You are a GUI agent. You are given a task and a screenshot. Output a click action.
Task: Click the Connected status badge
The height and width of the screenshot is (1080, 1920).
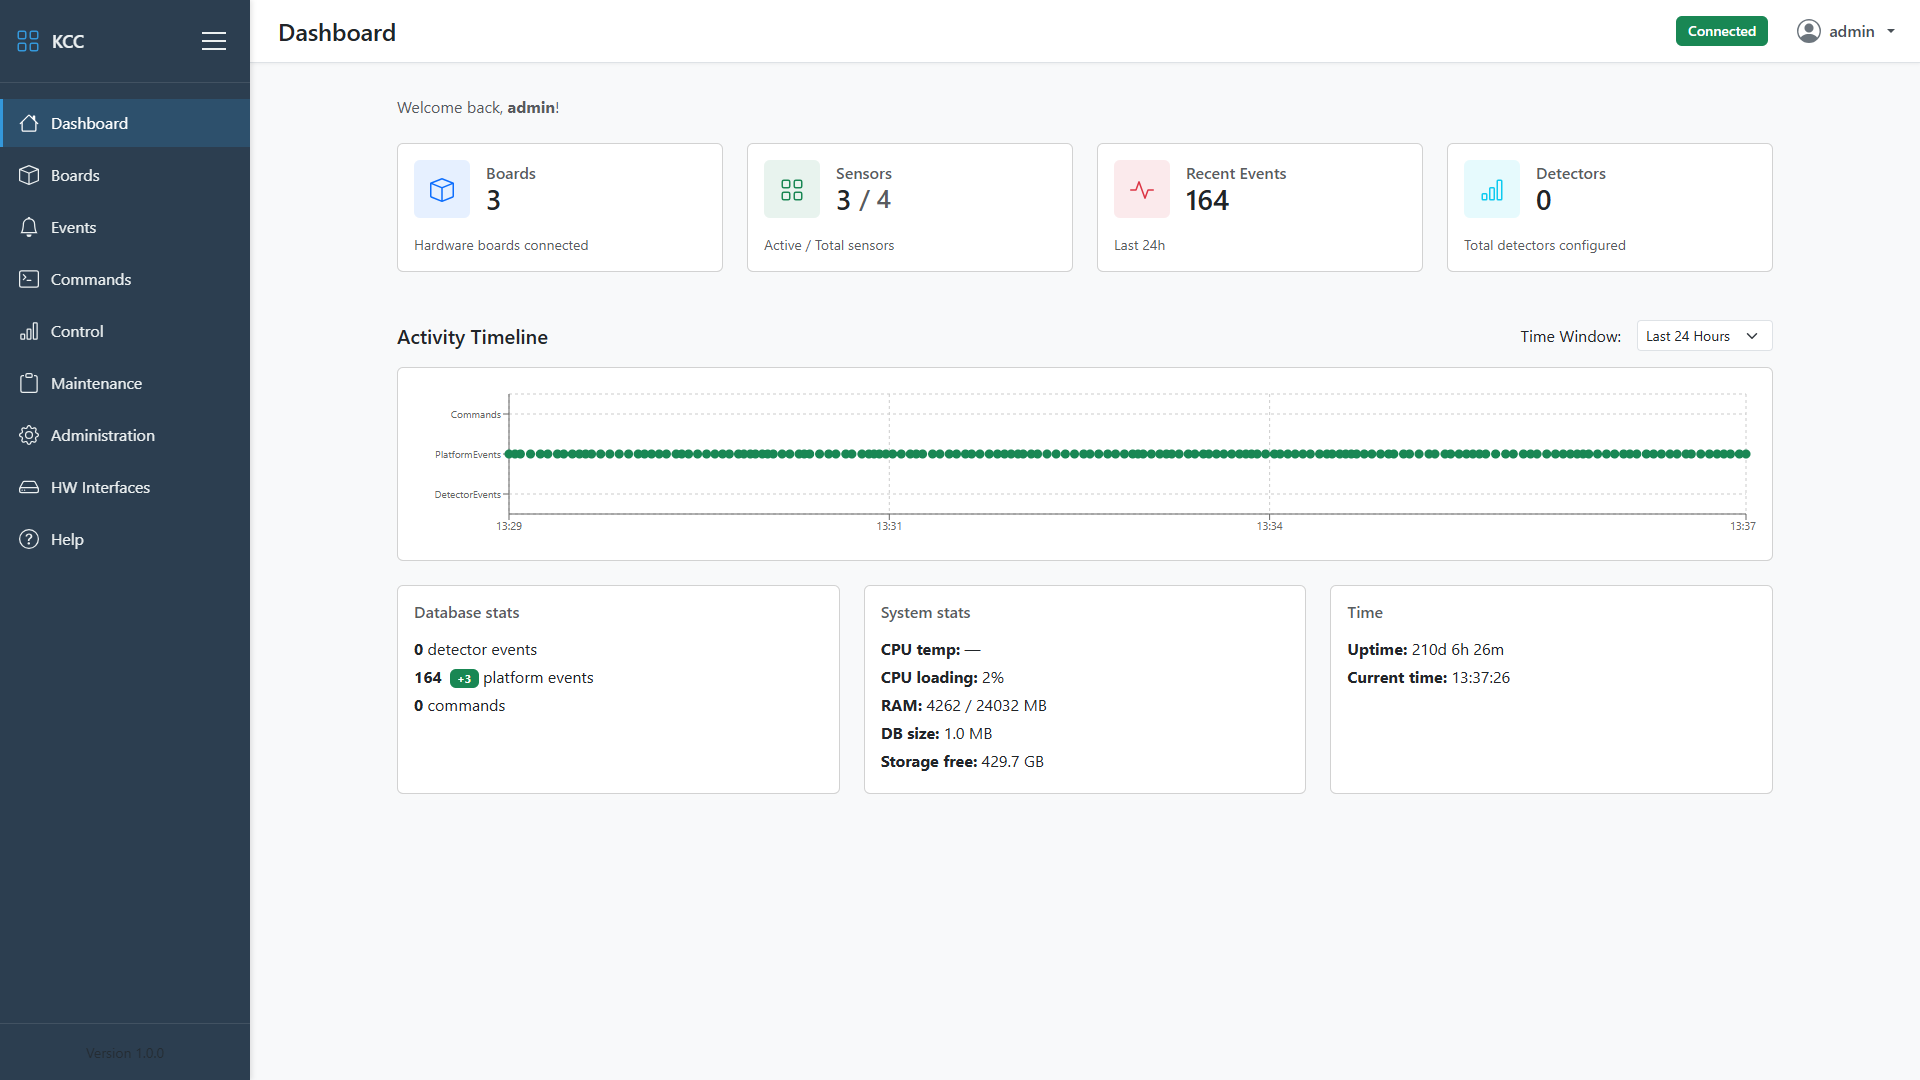click(1721, 32)
